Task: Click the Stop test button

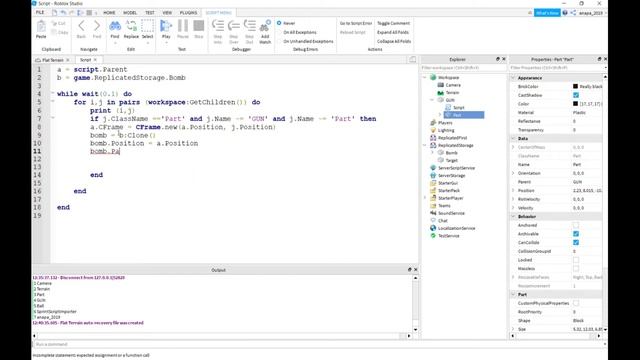Action: pyautogui.click(x=199, y=26)
